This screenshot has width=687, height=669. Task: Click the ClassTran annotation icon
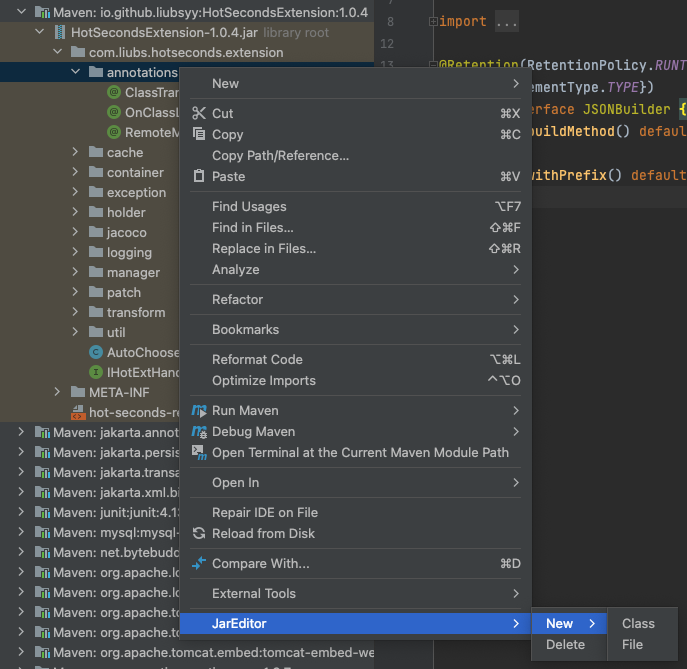pyautogui.click(x=114, y=92)
